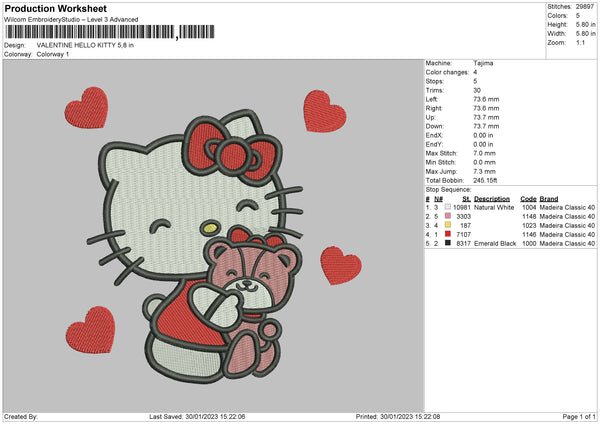Click the N# column header
This screenshot has height=424, width=600.
pyautogui.click(x=438, y=199)
